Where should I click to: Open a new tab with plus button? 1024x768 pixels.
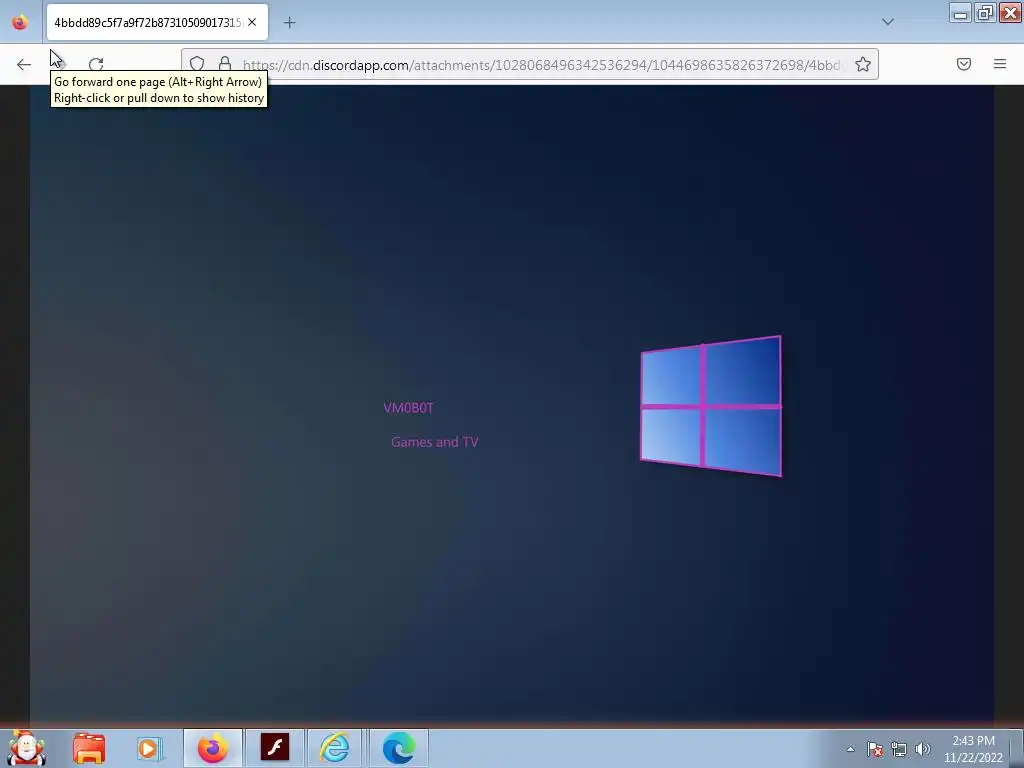(x=289, y=23)
